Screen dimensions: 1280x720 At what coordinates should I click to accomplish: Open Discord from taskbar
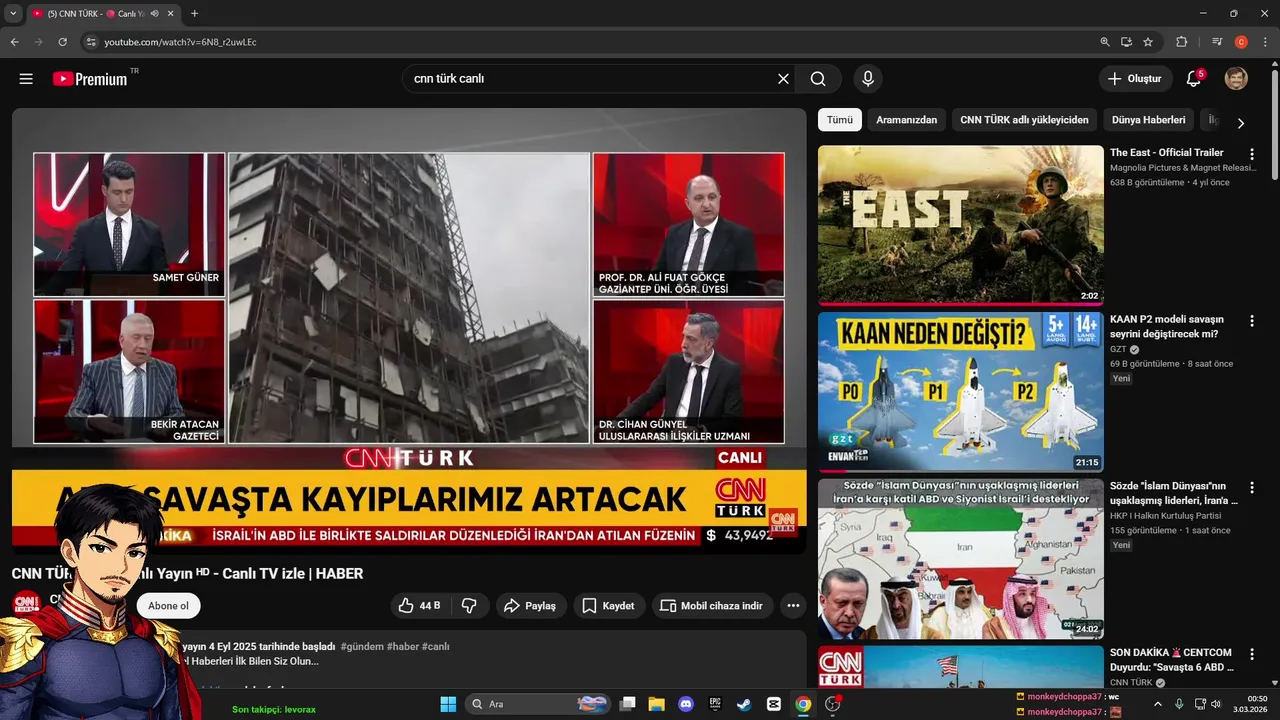(x=686, y=704)
